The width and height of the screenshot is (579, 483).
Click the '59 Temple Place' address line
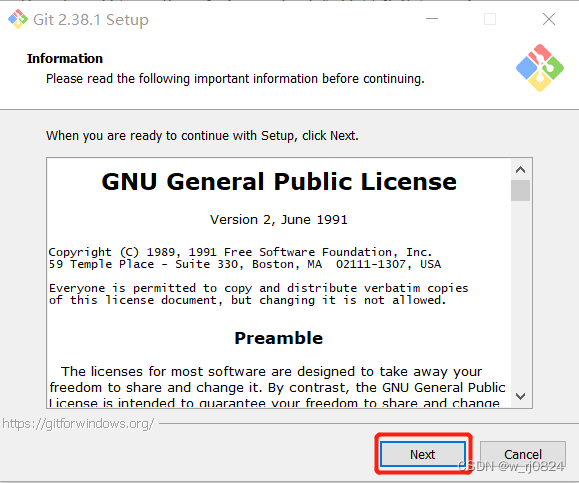245,264
